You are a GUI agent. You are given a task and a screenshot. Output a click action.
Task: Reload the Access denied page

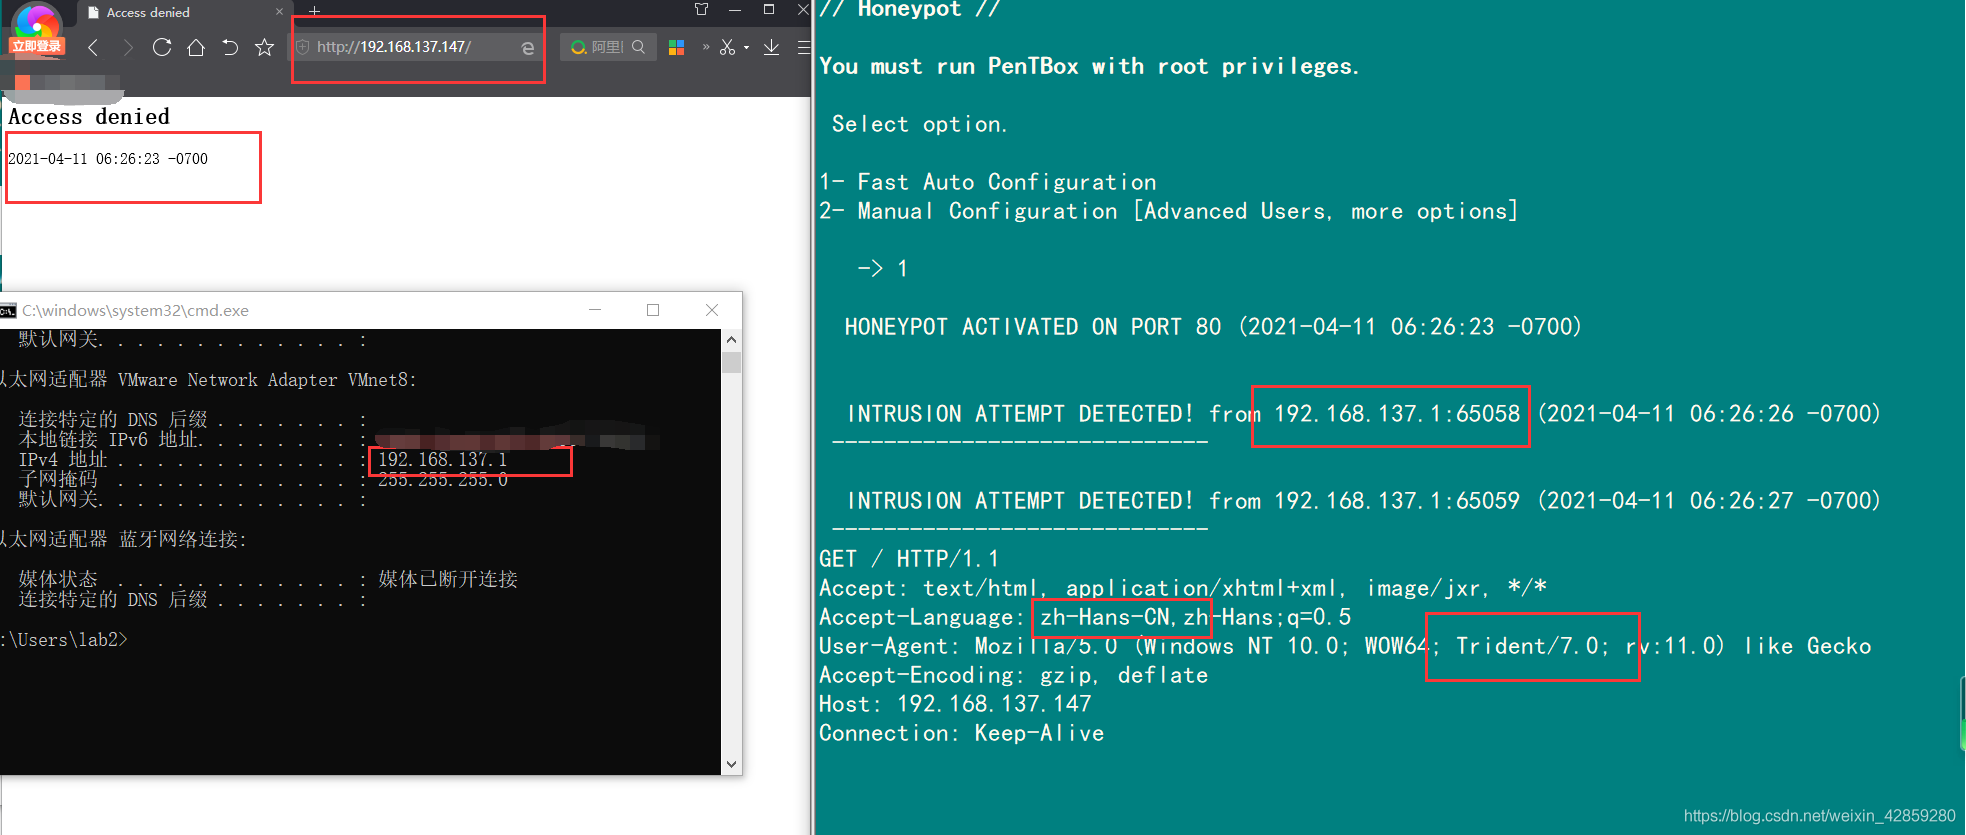[162, 47]
